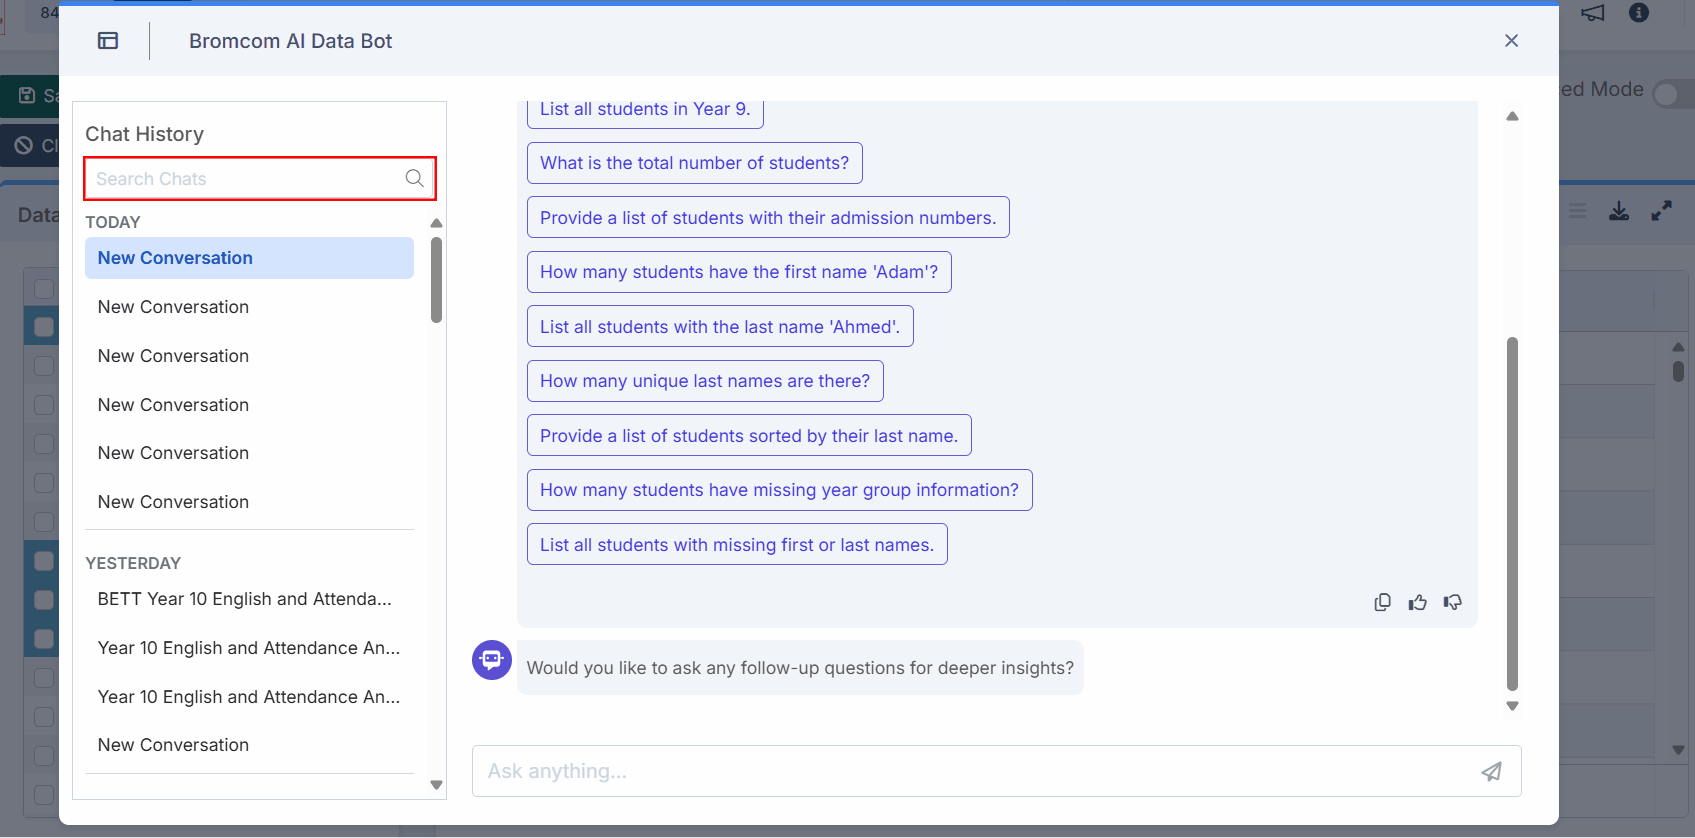This screenshot has height=838, width=1695.
Task: Choose students sorted by last name suggestion
Action: [749, 436]
